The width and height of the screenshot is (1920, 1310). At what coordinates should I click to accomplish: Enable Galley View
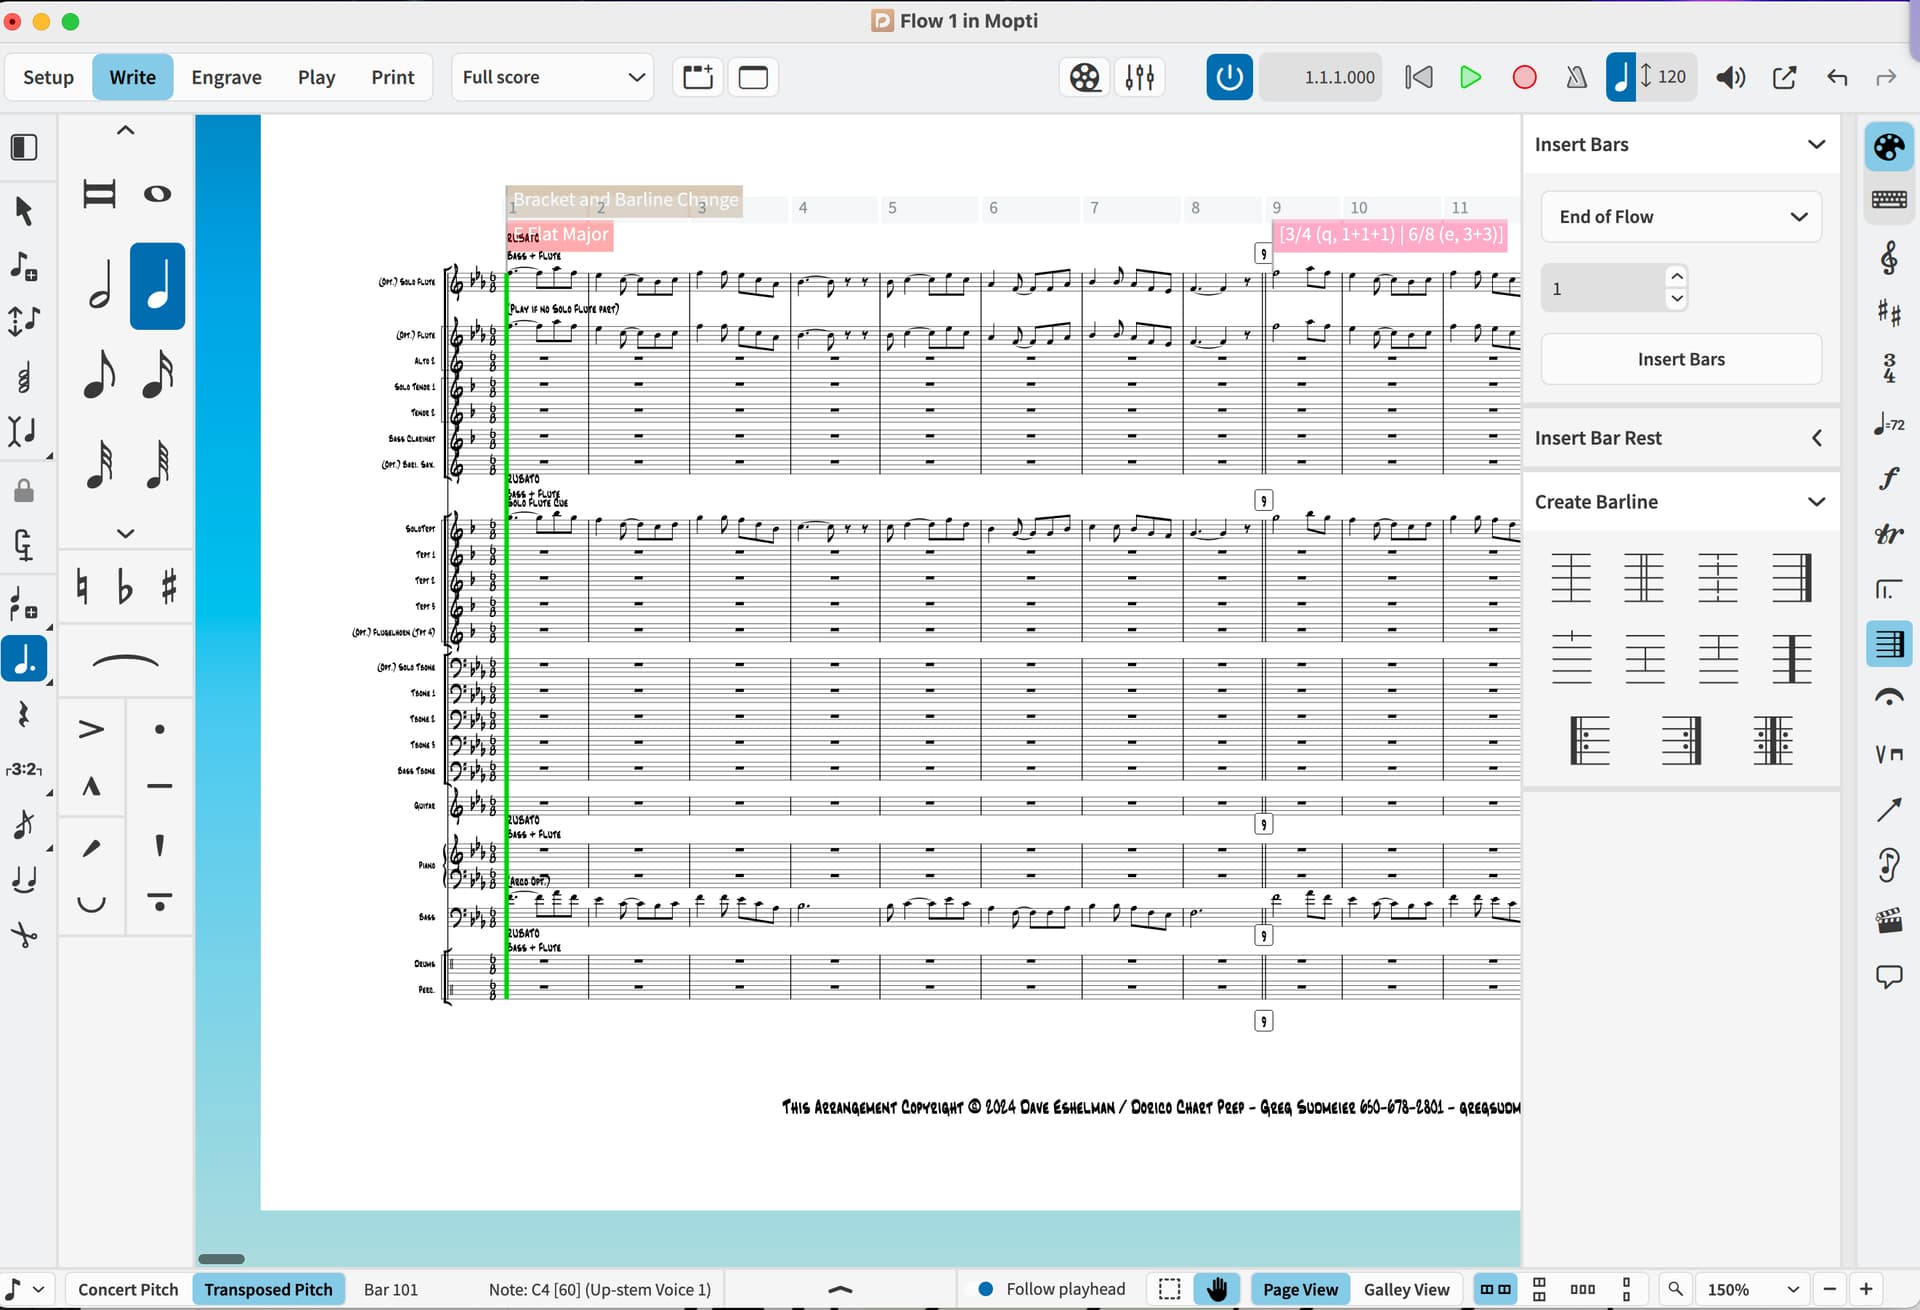[x=1406, y=1289]
